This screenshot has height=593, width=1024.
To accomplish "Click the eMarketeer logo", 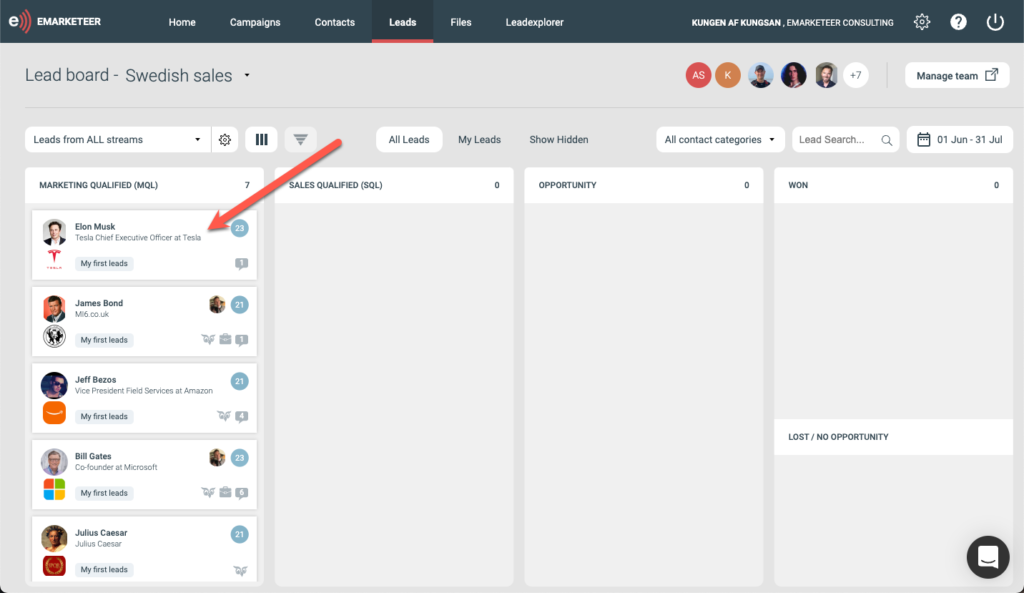I will click(55, 22).
